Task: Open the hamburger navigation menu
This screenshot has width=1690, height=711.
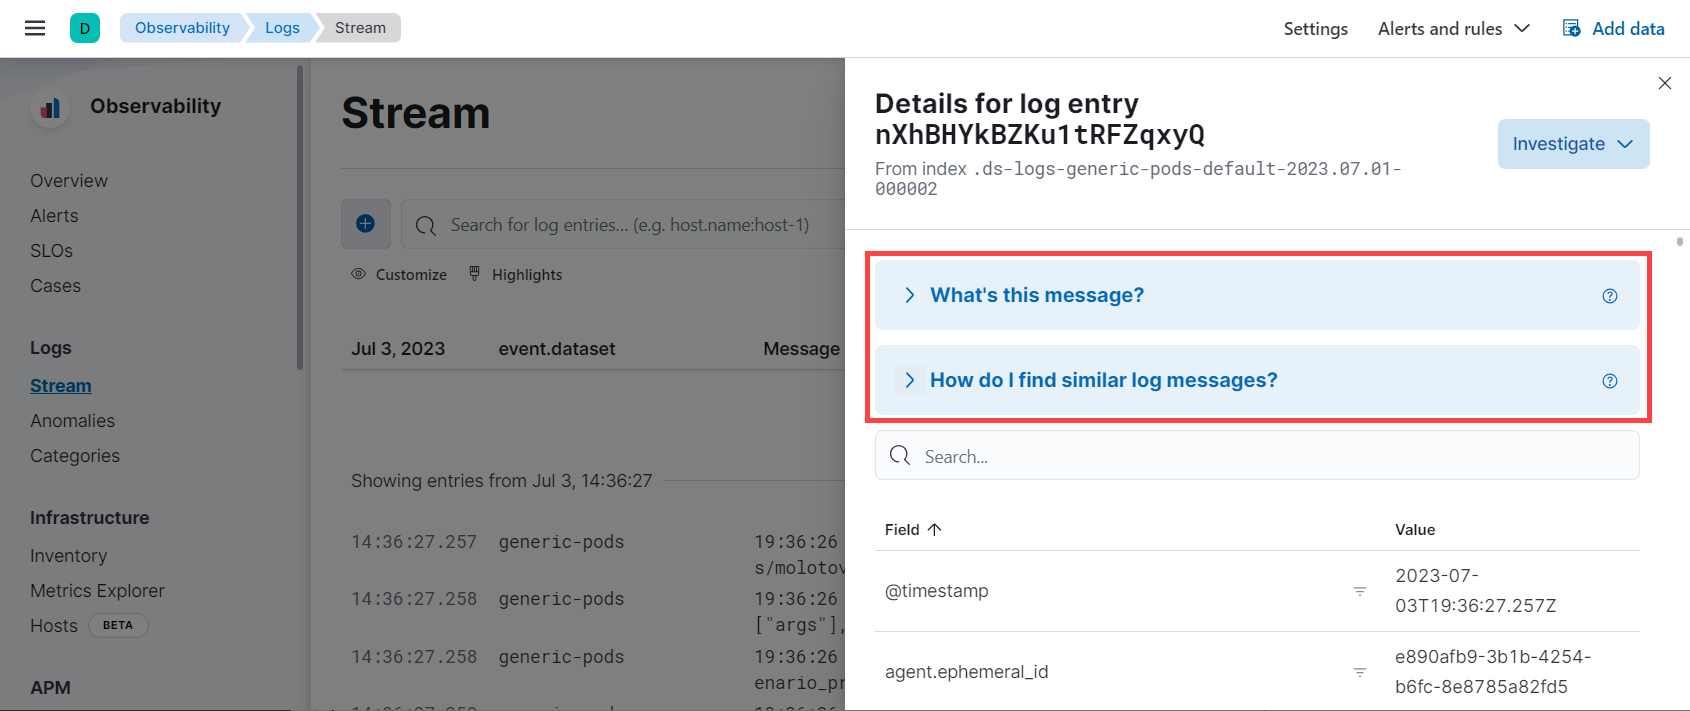Action: coord(35,28)
